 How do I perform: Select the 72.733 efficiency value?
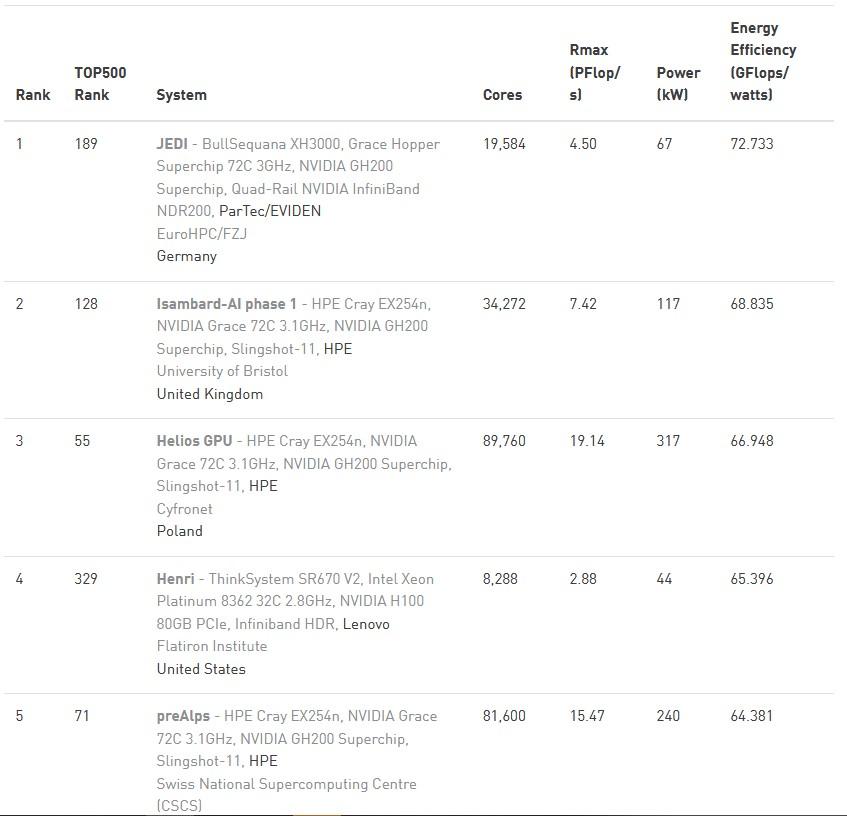tap(751, 144)
